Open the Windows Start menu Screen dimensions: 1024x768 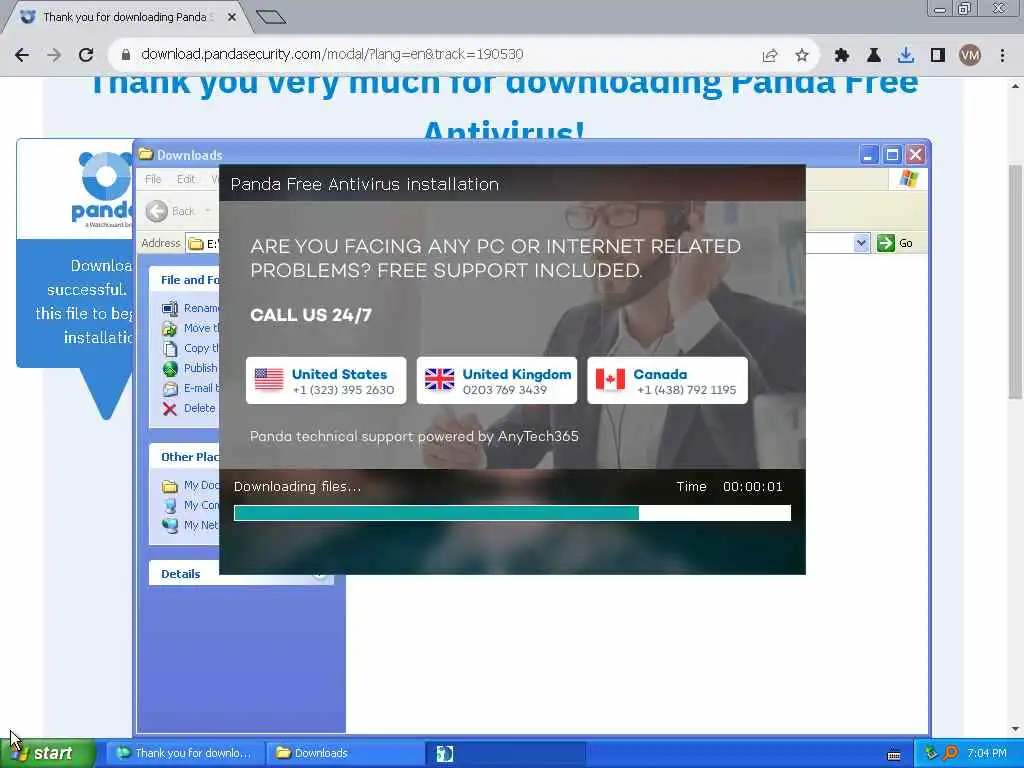[x=47, y=753]
